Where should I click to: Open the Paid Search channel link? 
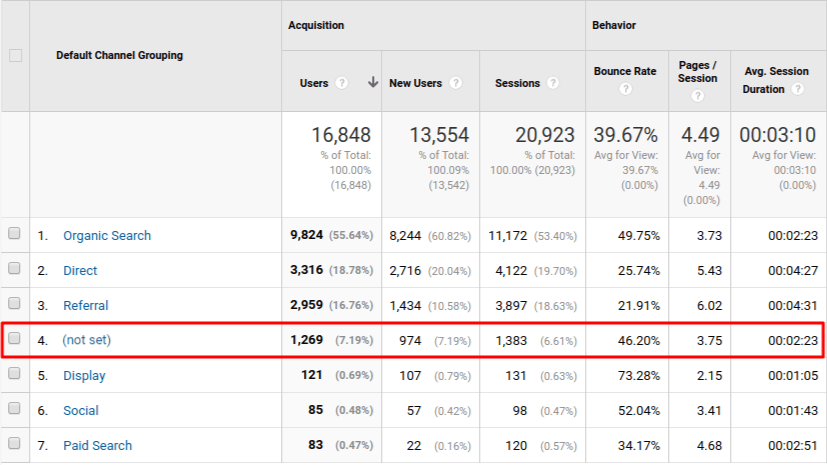point(97,446)
